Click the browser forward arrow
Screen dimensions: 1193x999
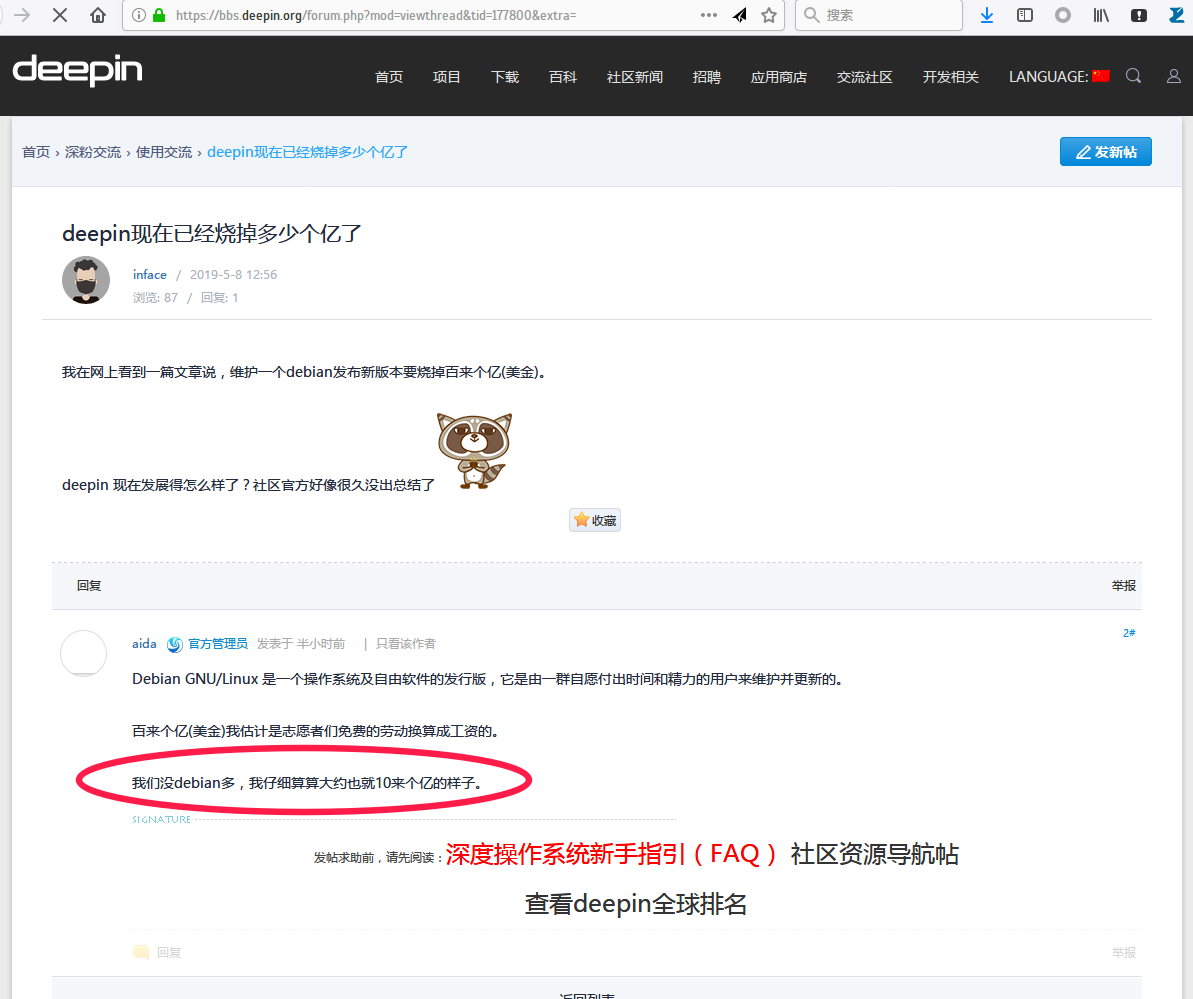pos(22,14)
